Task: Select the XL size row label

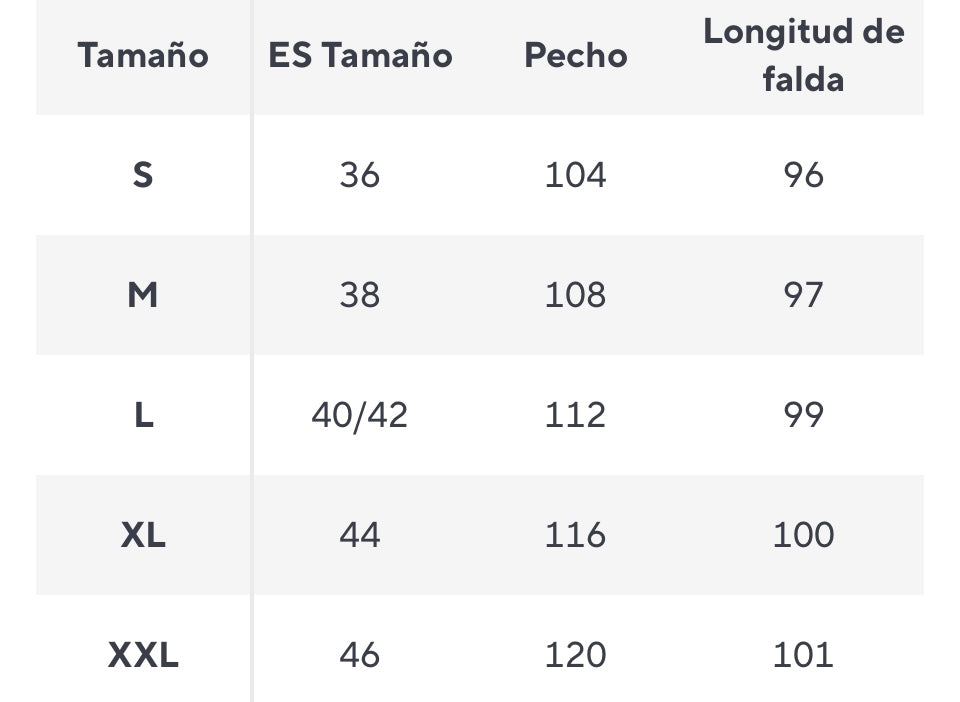Action: coord(143,535)
